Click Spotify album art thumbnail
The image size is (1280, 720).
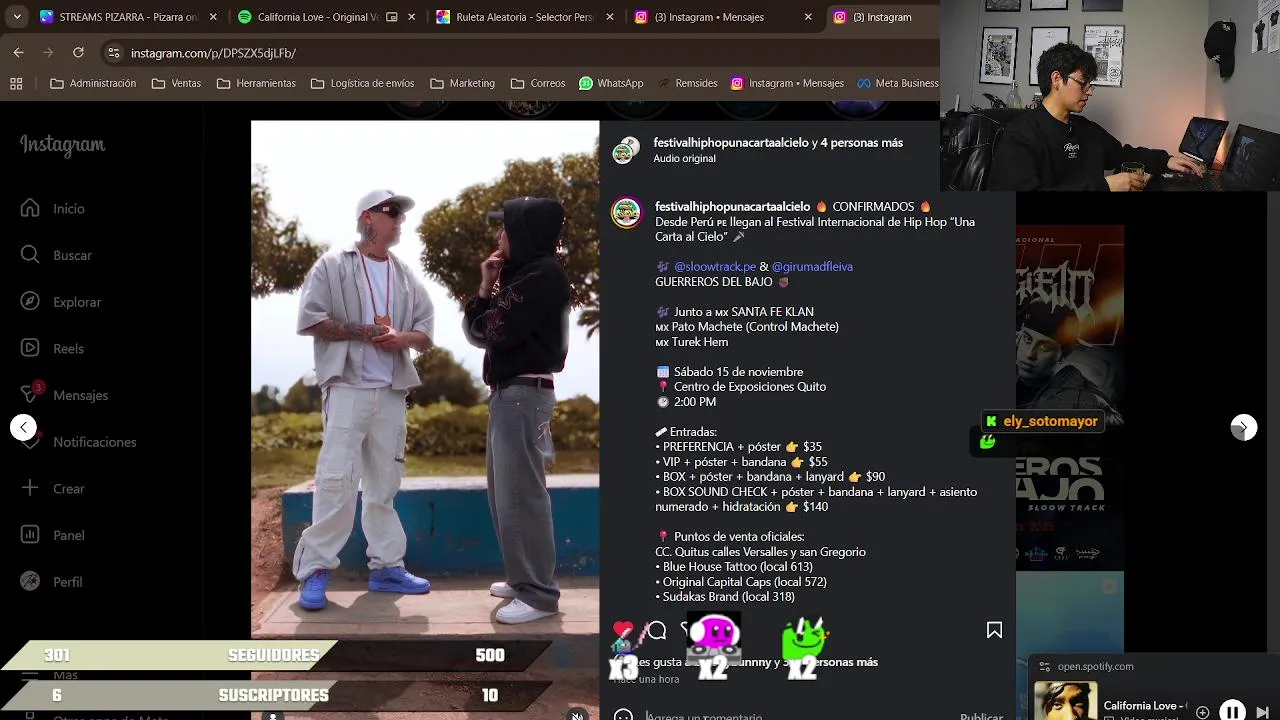1065,701
